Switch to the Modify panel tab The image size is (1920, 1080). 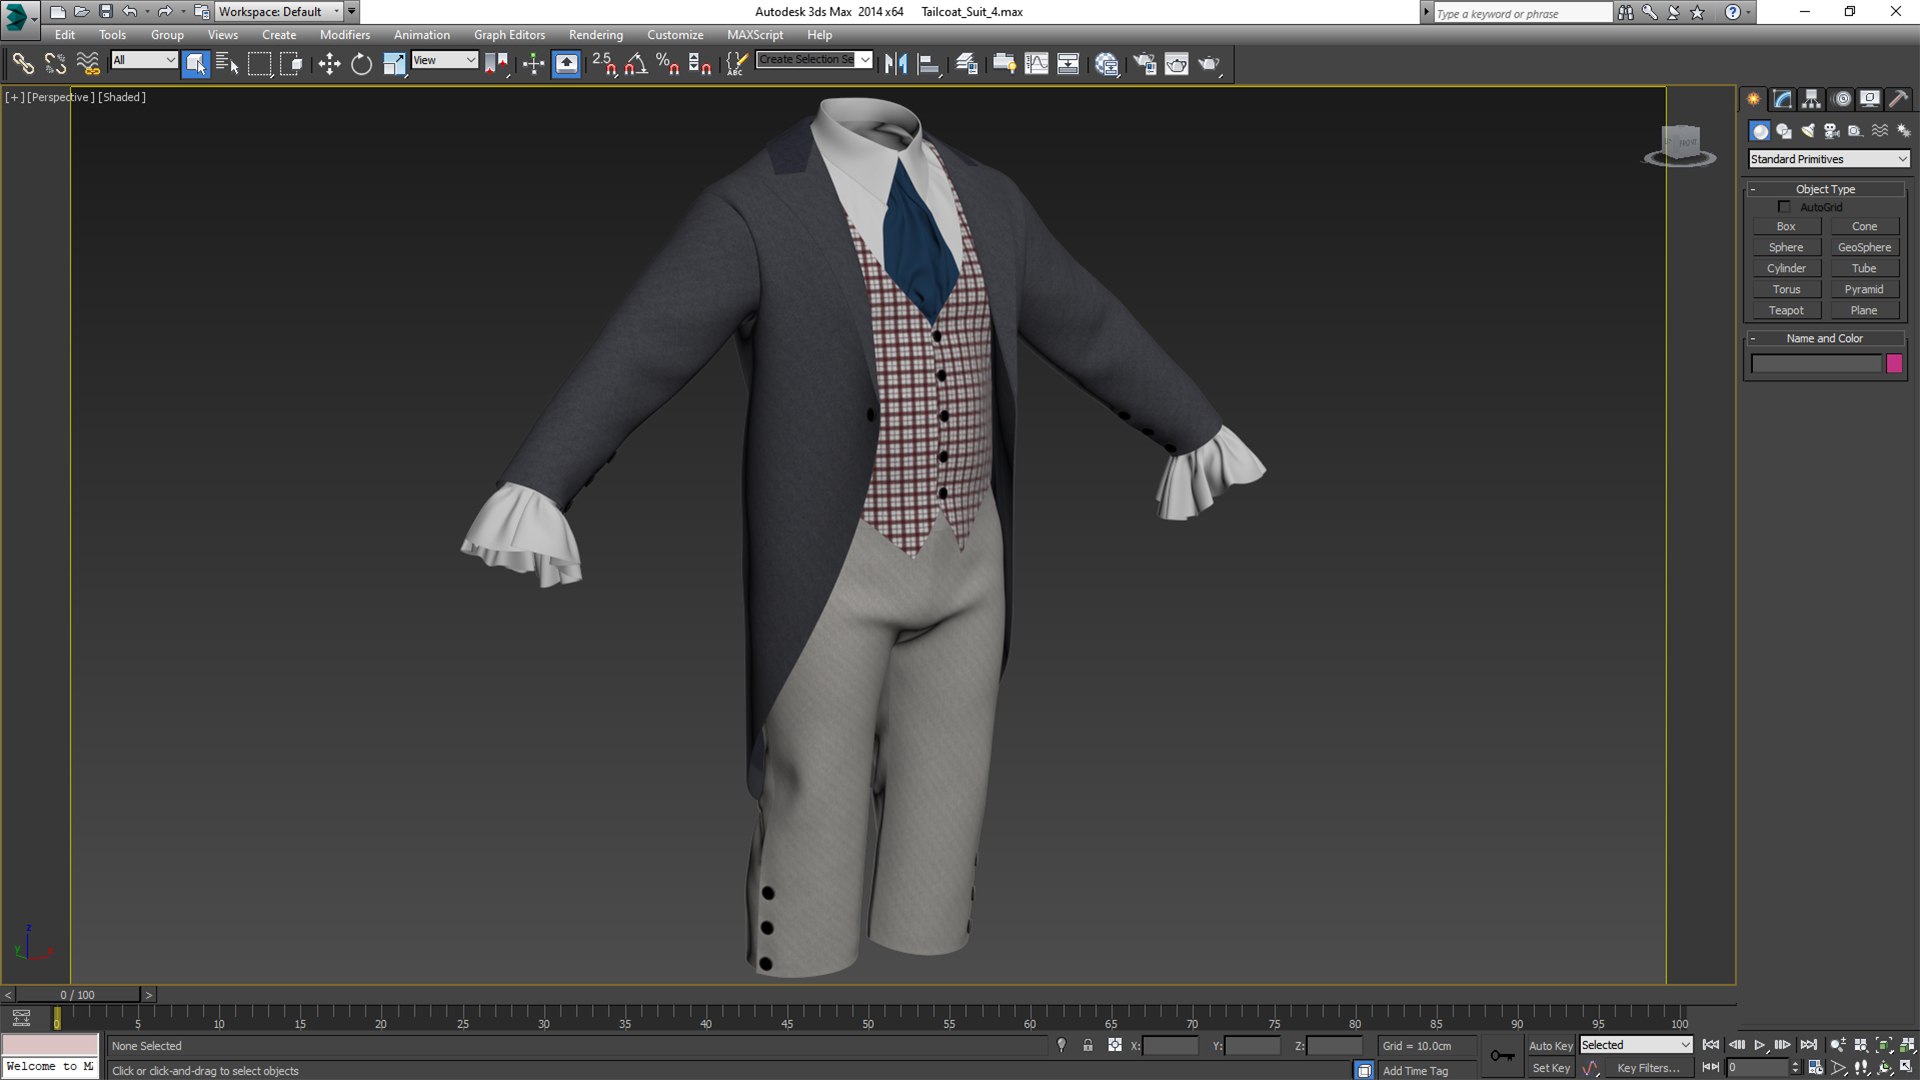point(1782,99)
